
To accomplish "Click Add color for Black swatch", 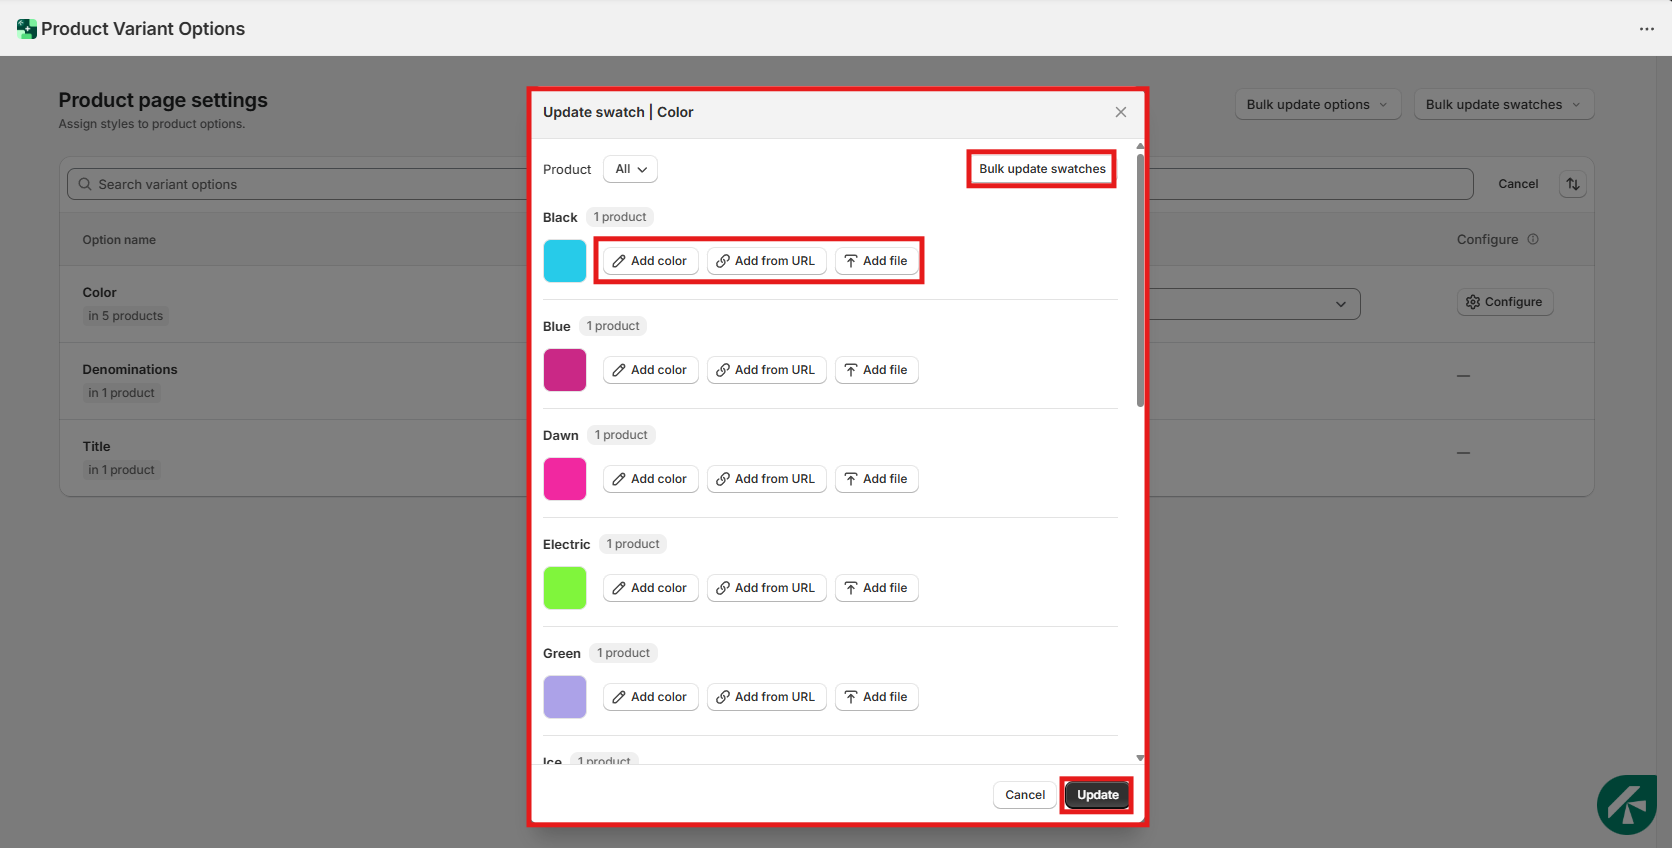I will tap(650, 261).
